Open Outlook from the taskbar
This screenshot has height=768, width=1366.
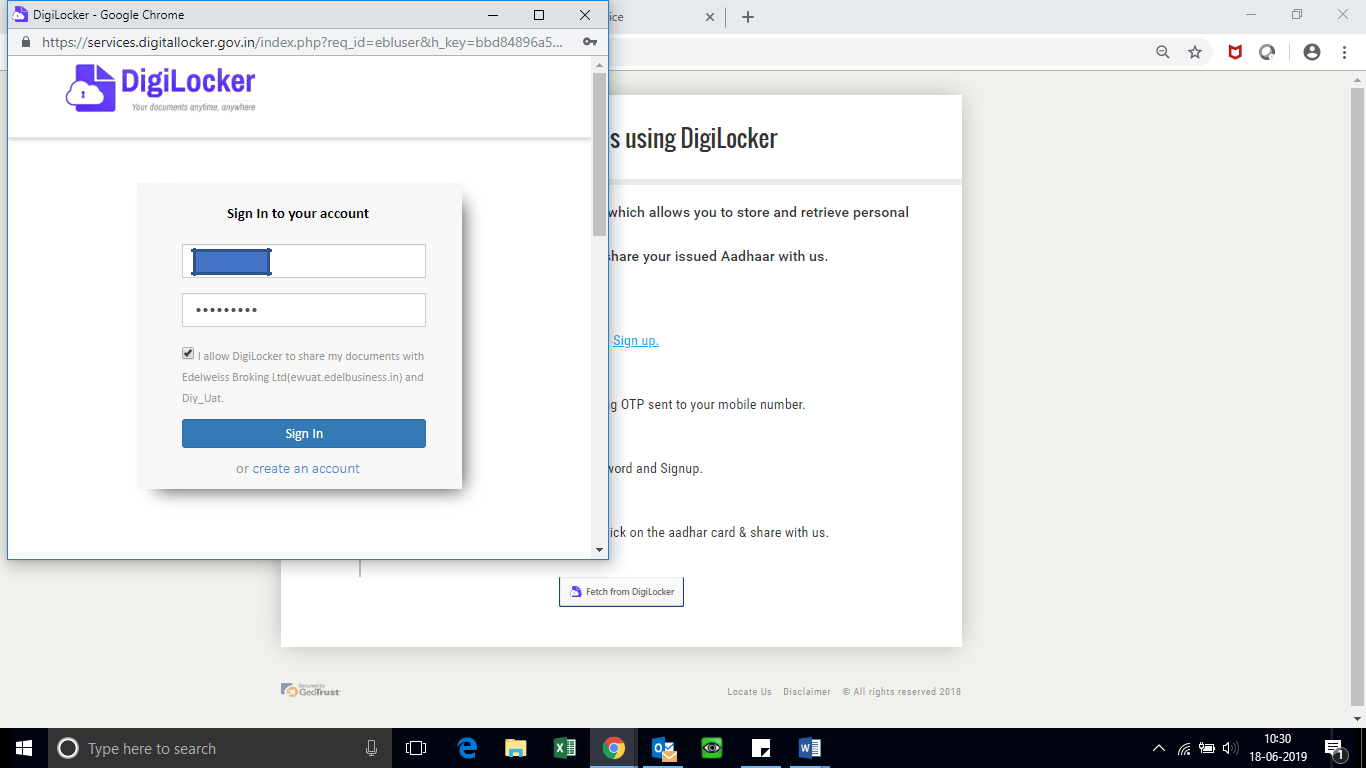click(663, 748)
